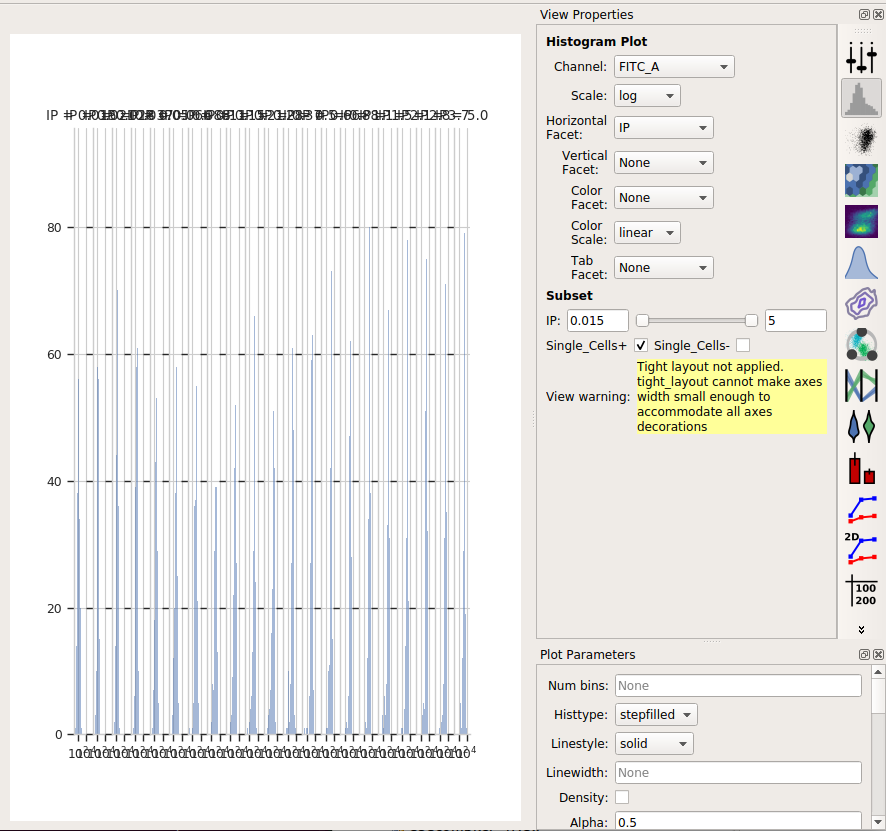Enable the Density checkbox
886x831 pixels.
(622, 797)
